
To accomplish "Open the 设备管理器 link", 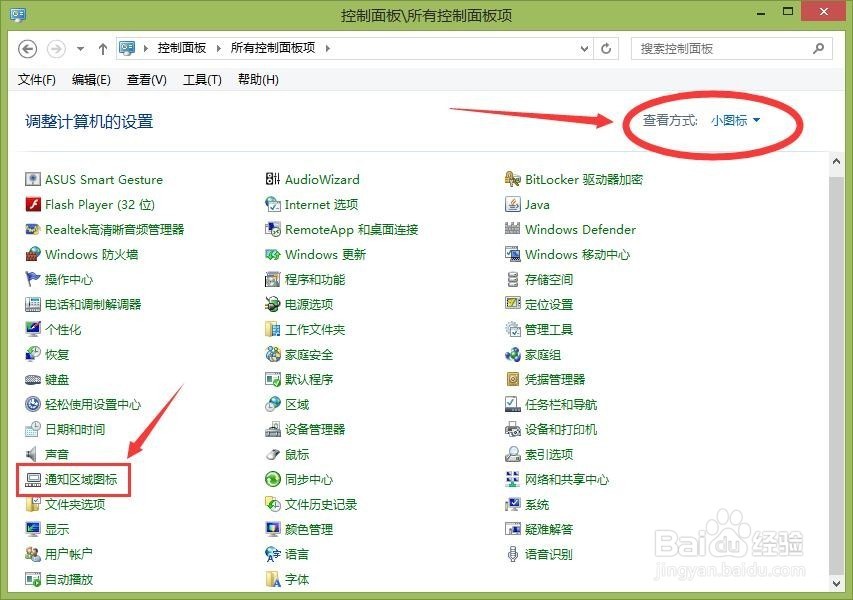I will pyautogui.click(x=315, y=430).
